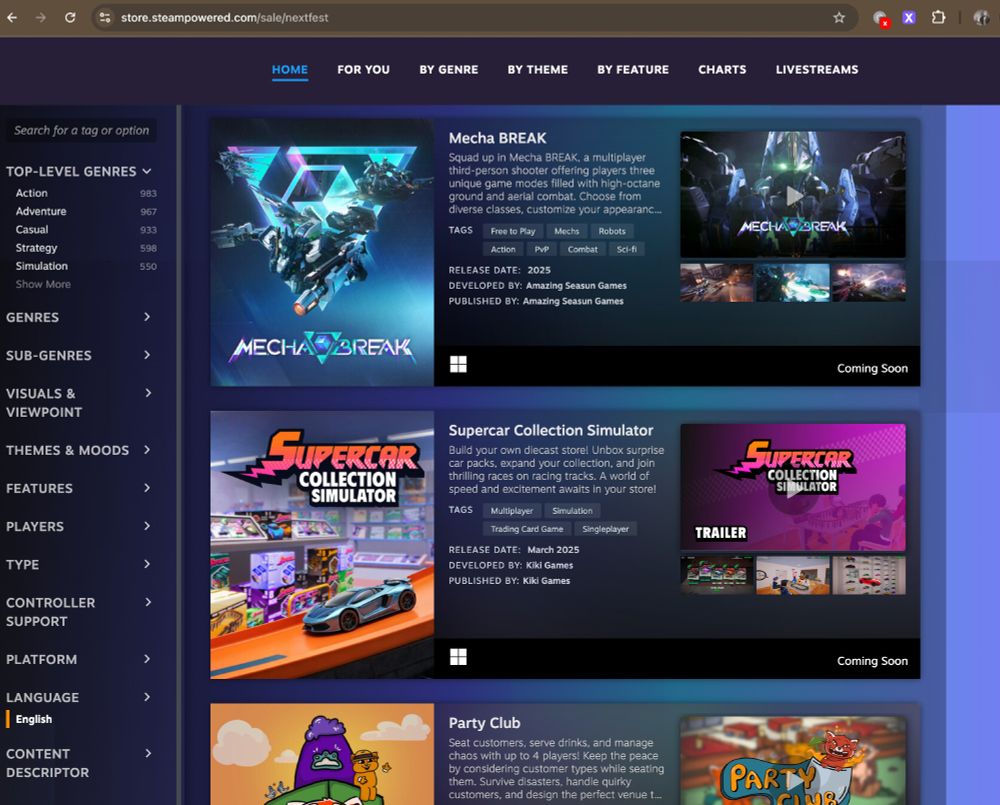Image resolution: width=1000 pixels, height=805 pixels.
Task: Expand the Platform filter section
Action: pyautogui.click(x=78, y=659)
